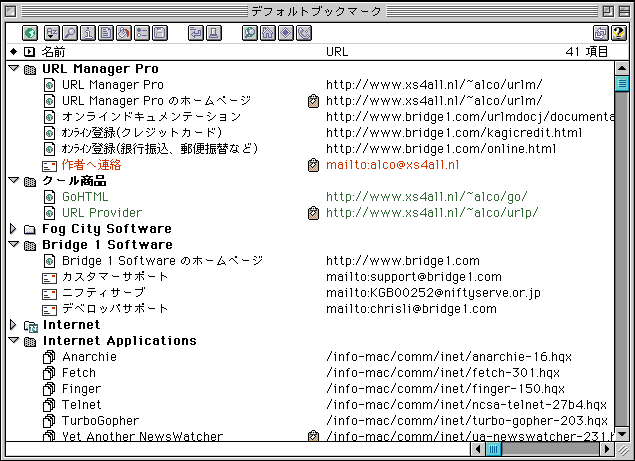The image size is (635, 461).
Task: Click the note clipboard icon beside 作者へ連絡
Action: click(313, 165)
